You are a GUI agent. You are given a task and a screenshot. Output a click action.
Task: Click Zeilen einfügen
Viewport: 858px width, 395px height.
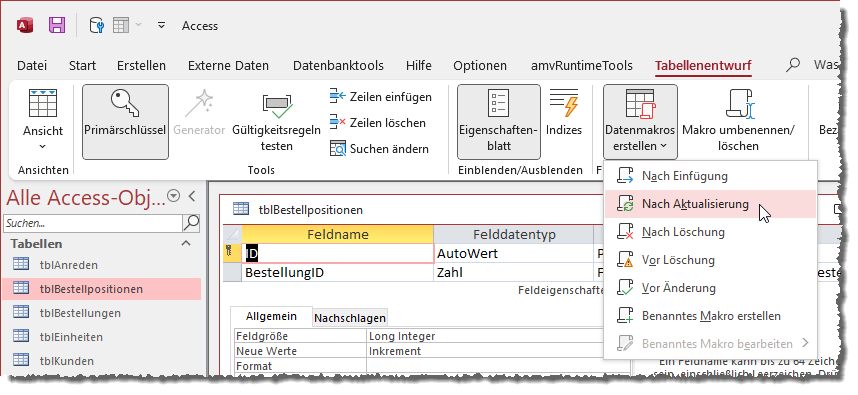tap(381, 97)
